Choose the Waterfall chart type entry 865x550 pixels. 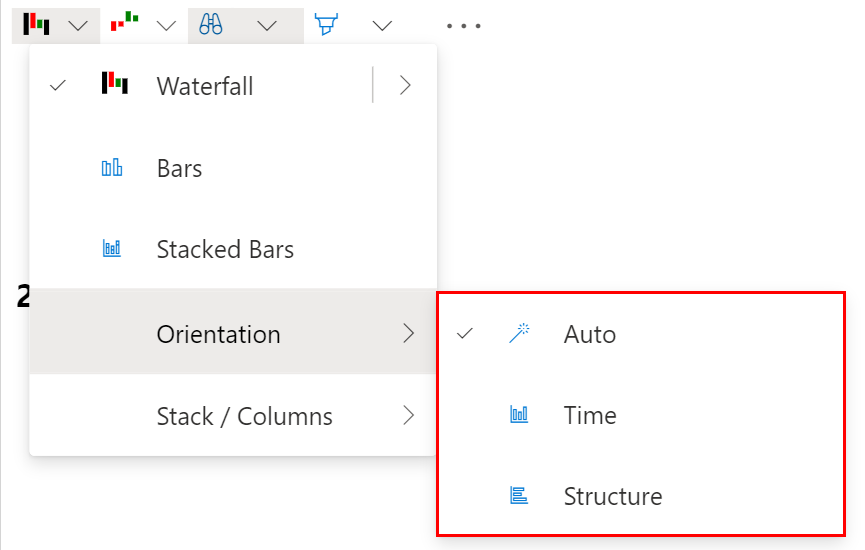tap(205, 86)
